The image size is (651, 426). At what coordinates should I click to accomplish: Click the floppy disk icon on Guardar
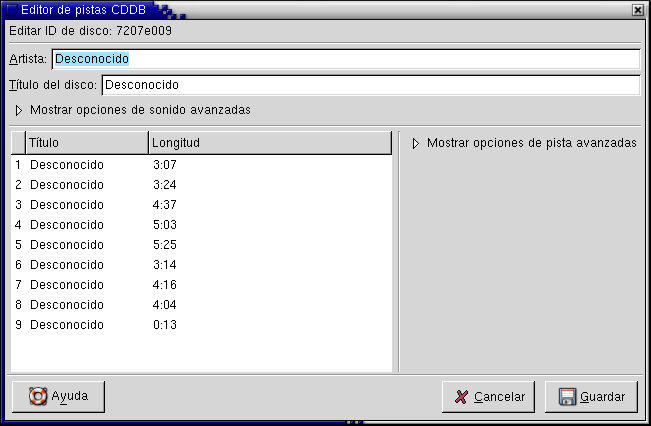pyautogui.click(x=567, y=397)
